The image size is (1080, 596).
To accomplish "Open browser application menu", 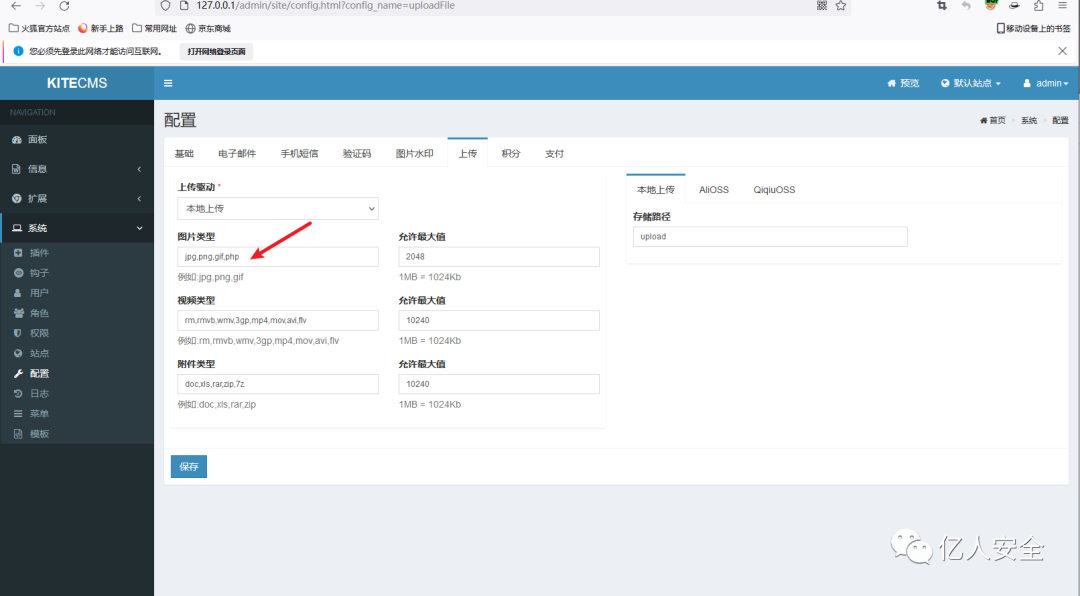I will (1063, 6).
